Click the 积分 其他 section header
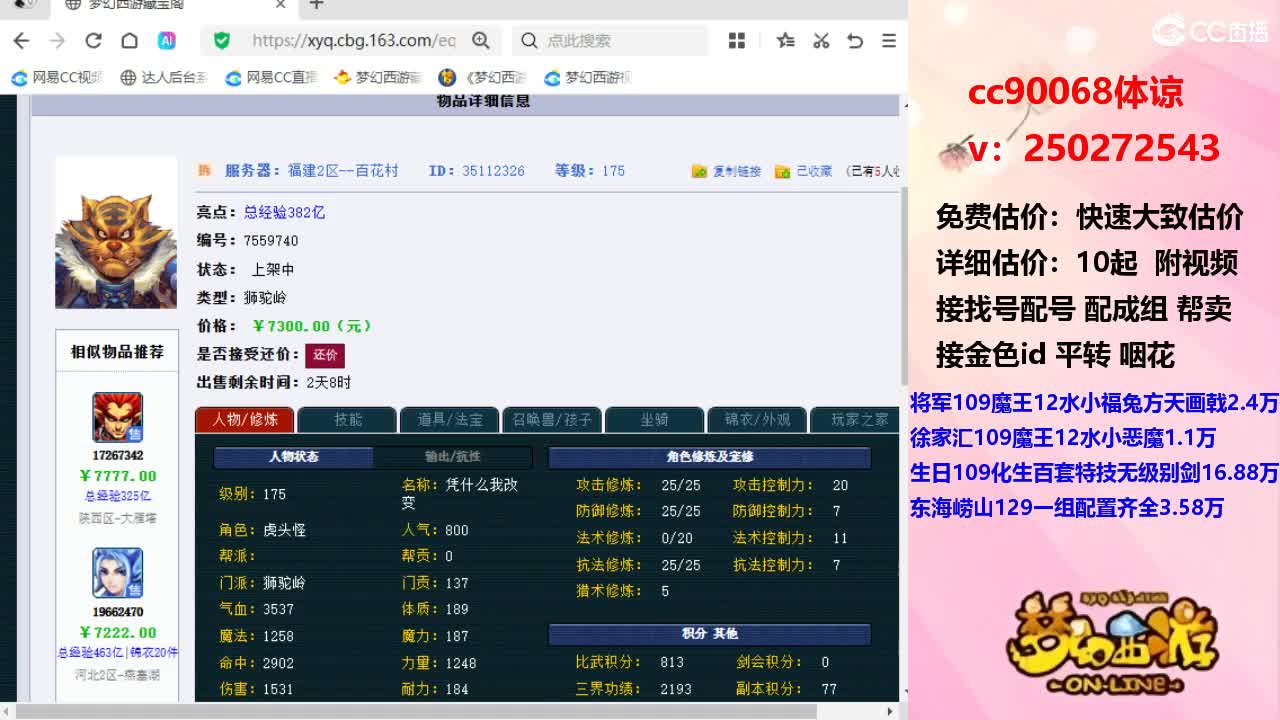Viewport: 1280px width, 720px height. pyautogui.click(x=710, y=634)
